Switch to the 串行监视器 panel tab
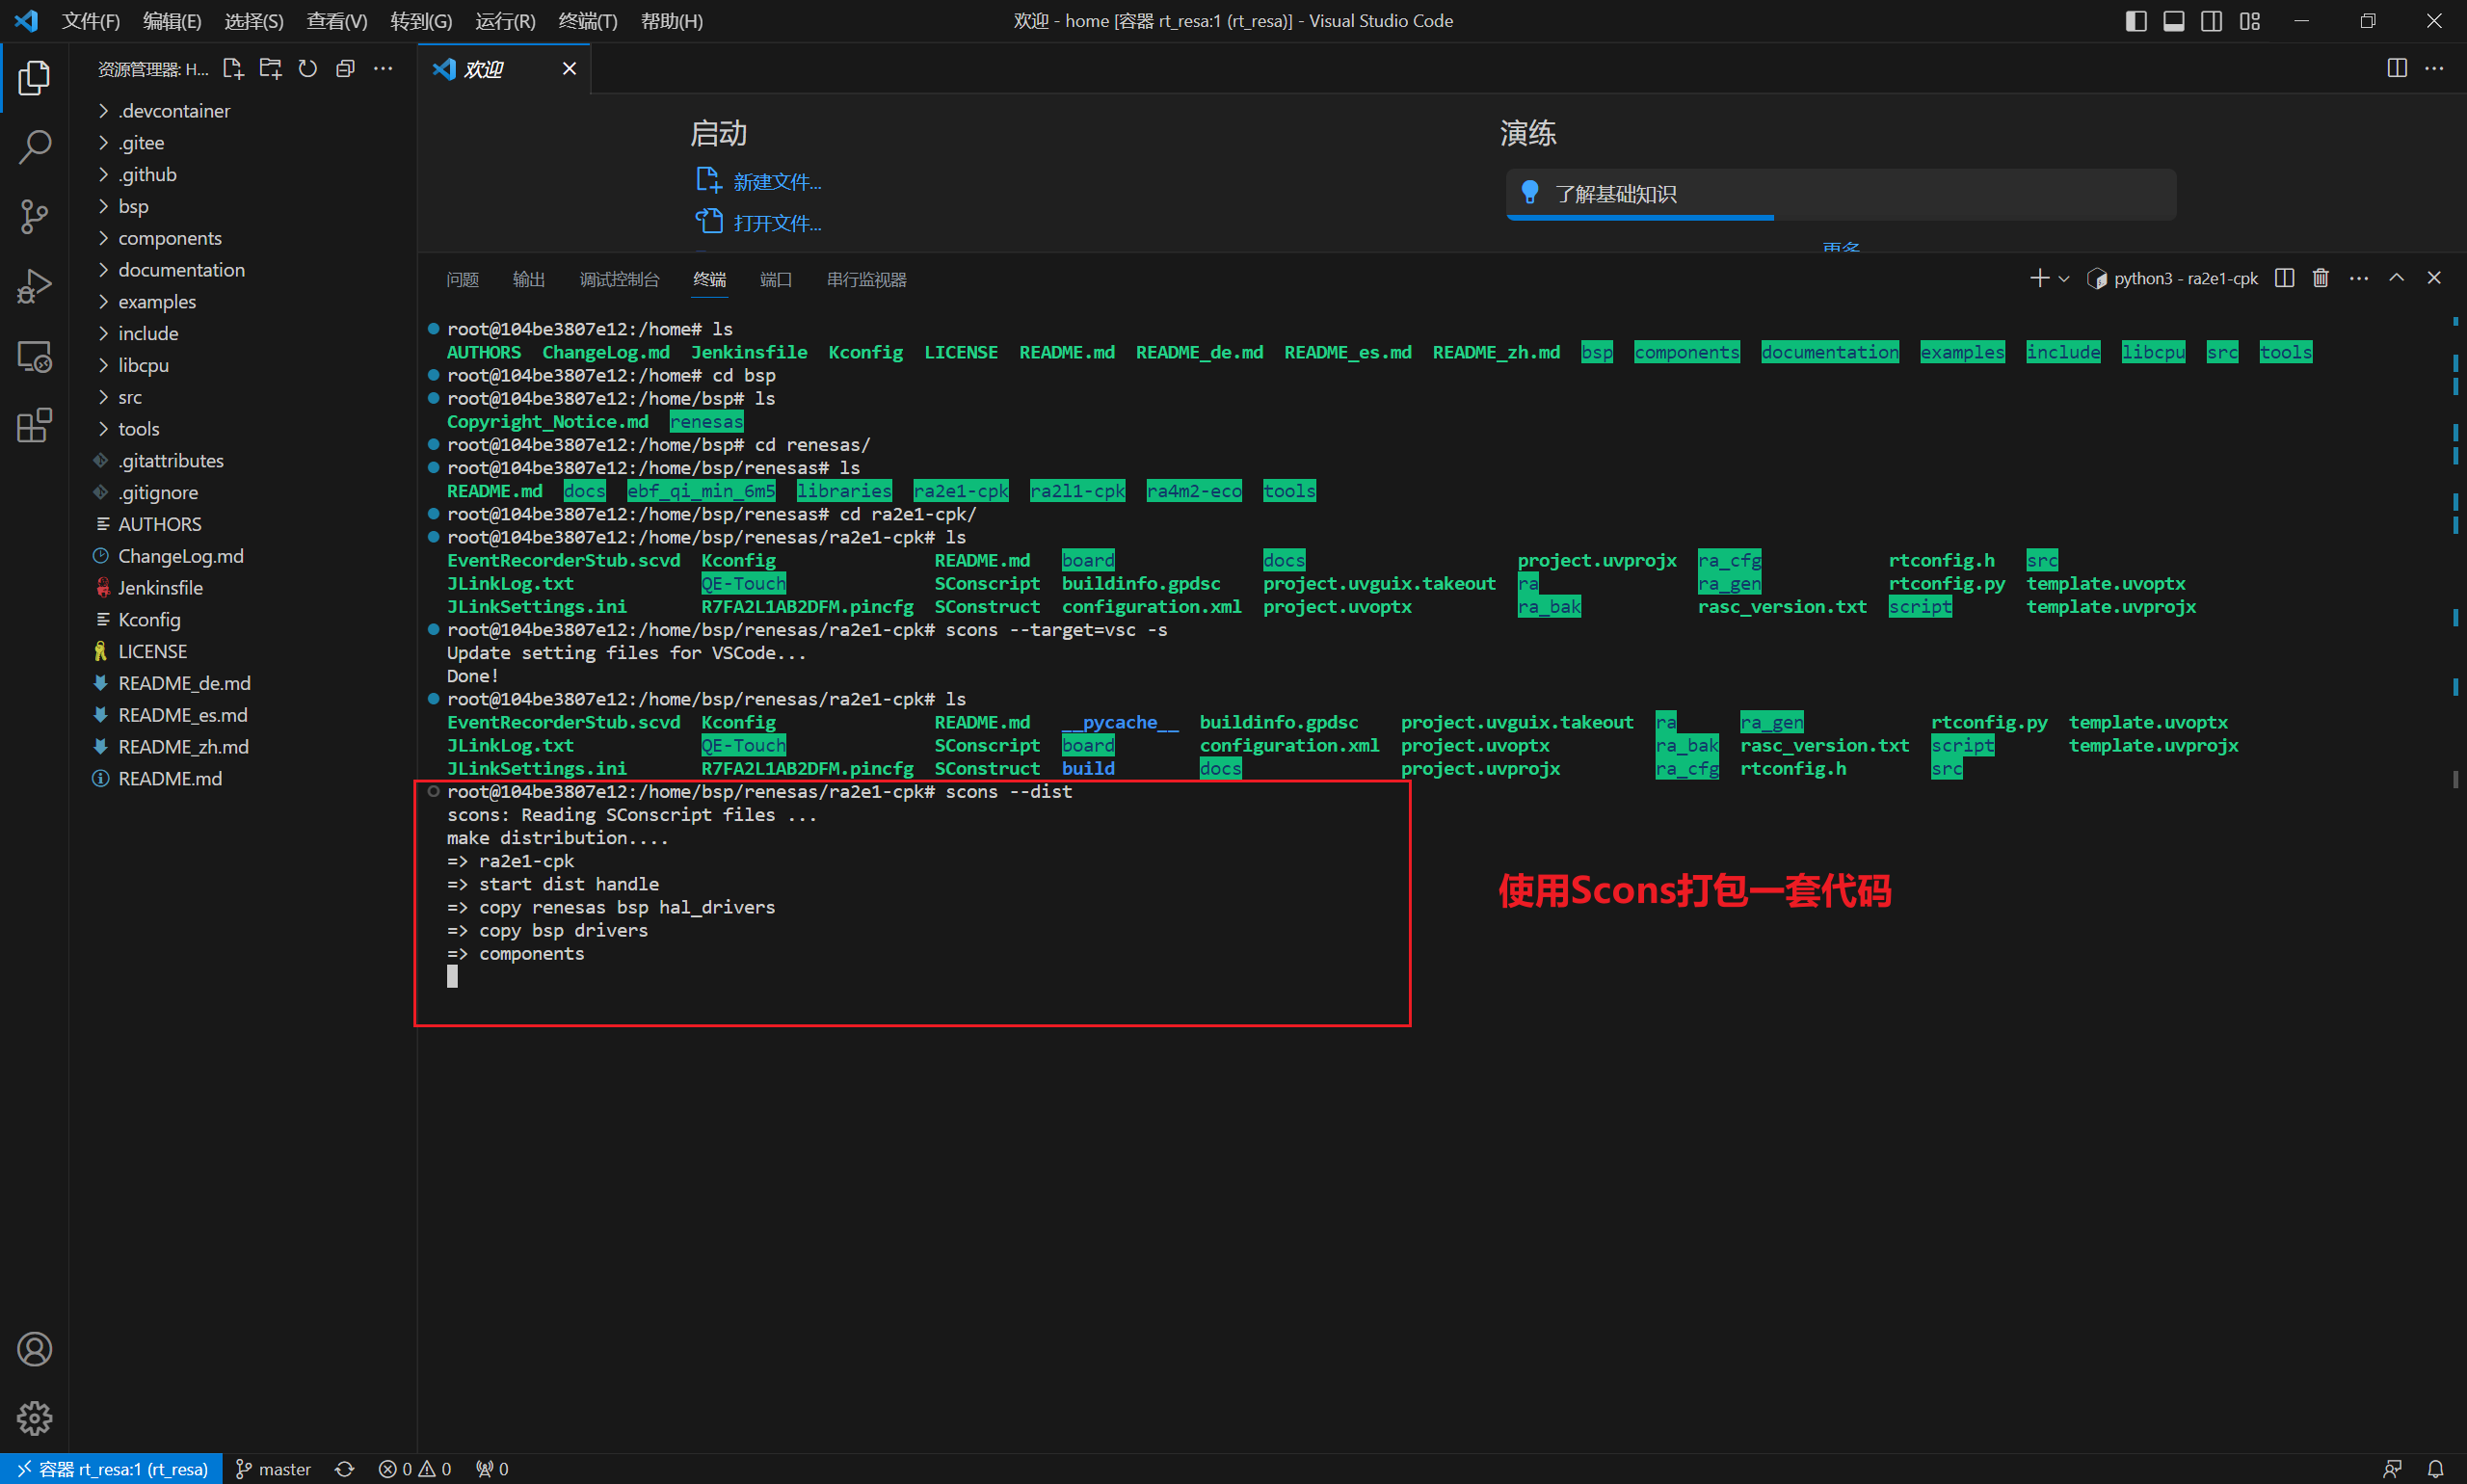This screenshot has width=2467, height=1484. 866,280
